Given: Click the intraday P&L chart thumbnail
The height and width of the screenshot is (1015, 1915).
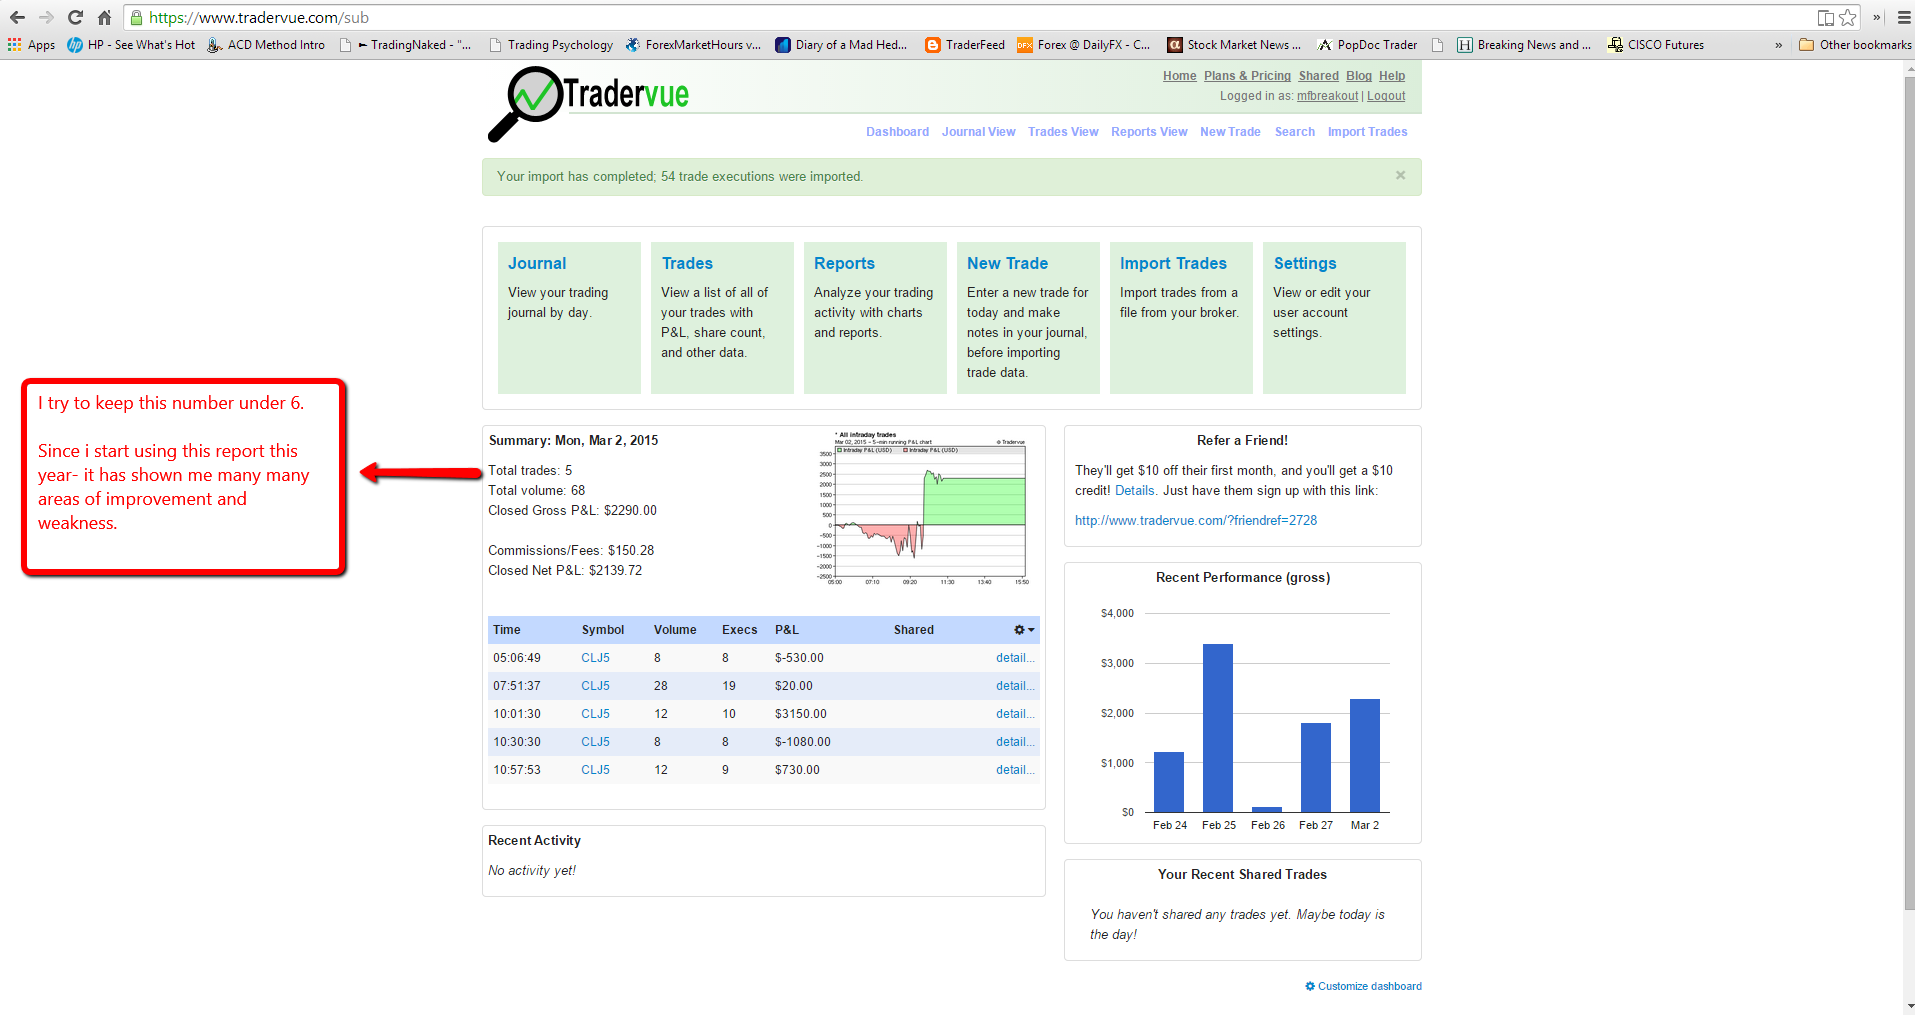Looking at the screenshot, I should 924,509.
